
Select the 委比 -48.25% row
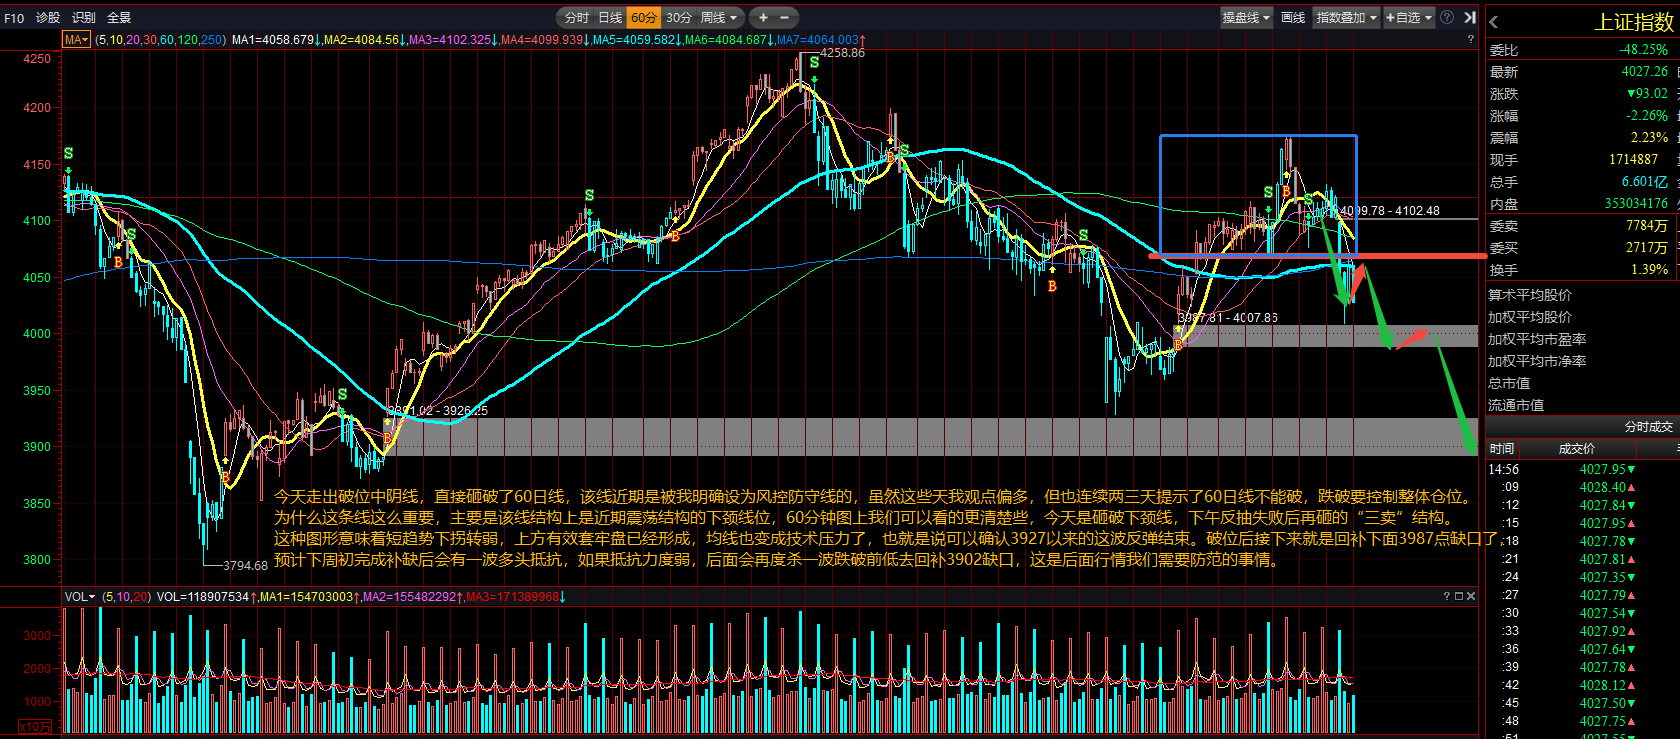[1582, 49]
